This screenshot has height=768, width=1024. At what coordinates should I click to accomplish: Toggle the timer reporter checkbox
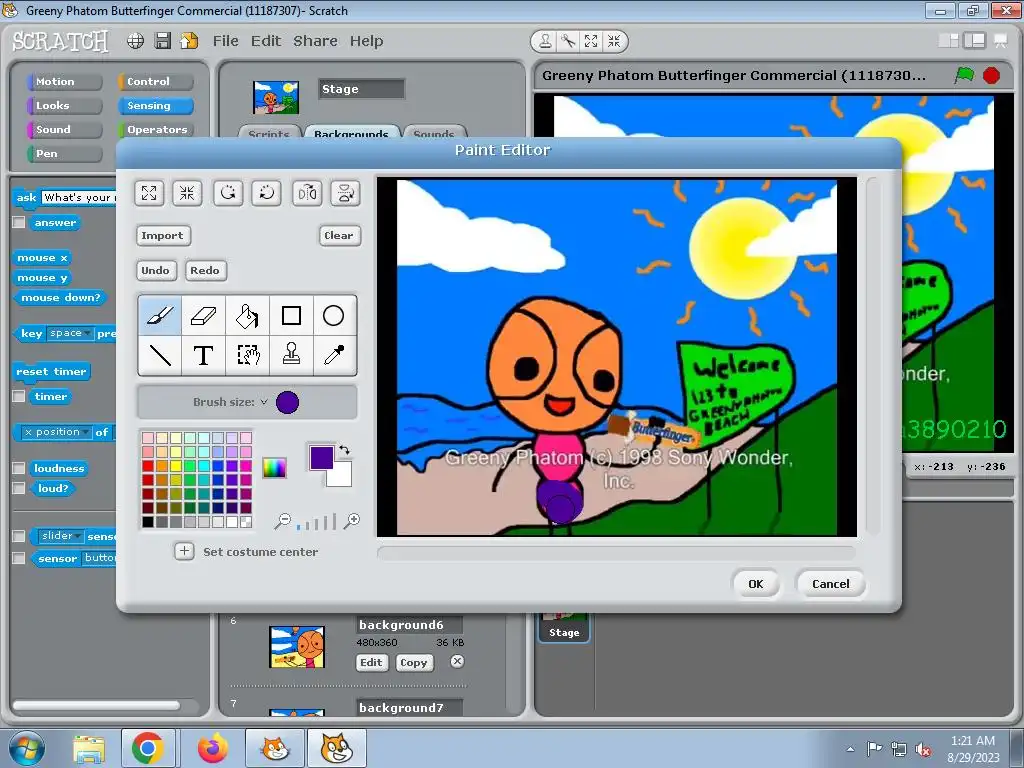coord(19,396)
